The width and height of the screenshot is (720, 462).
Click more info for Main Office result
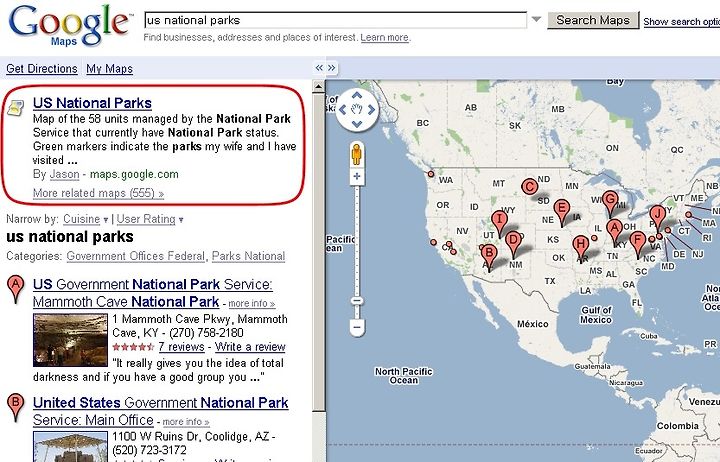pos(186,422)
